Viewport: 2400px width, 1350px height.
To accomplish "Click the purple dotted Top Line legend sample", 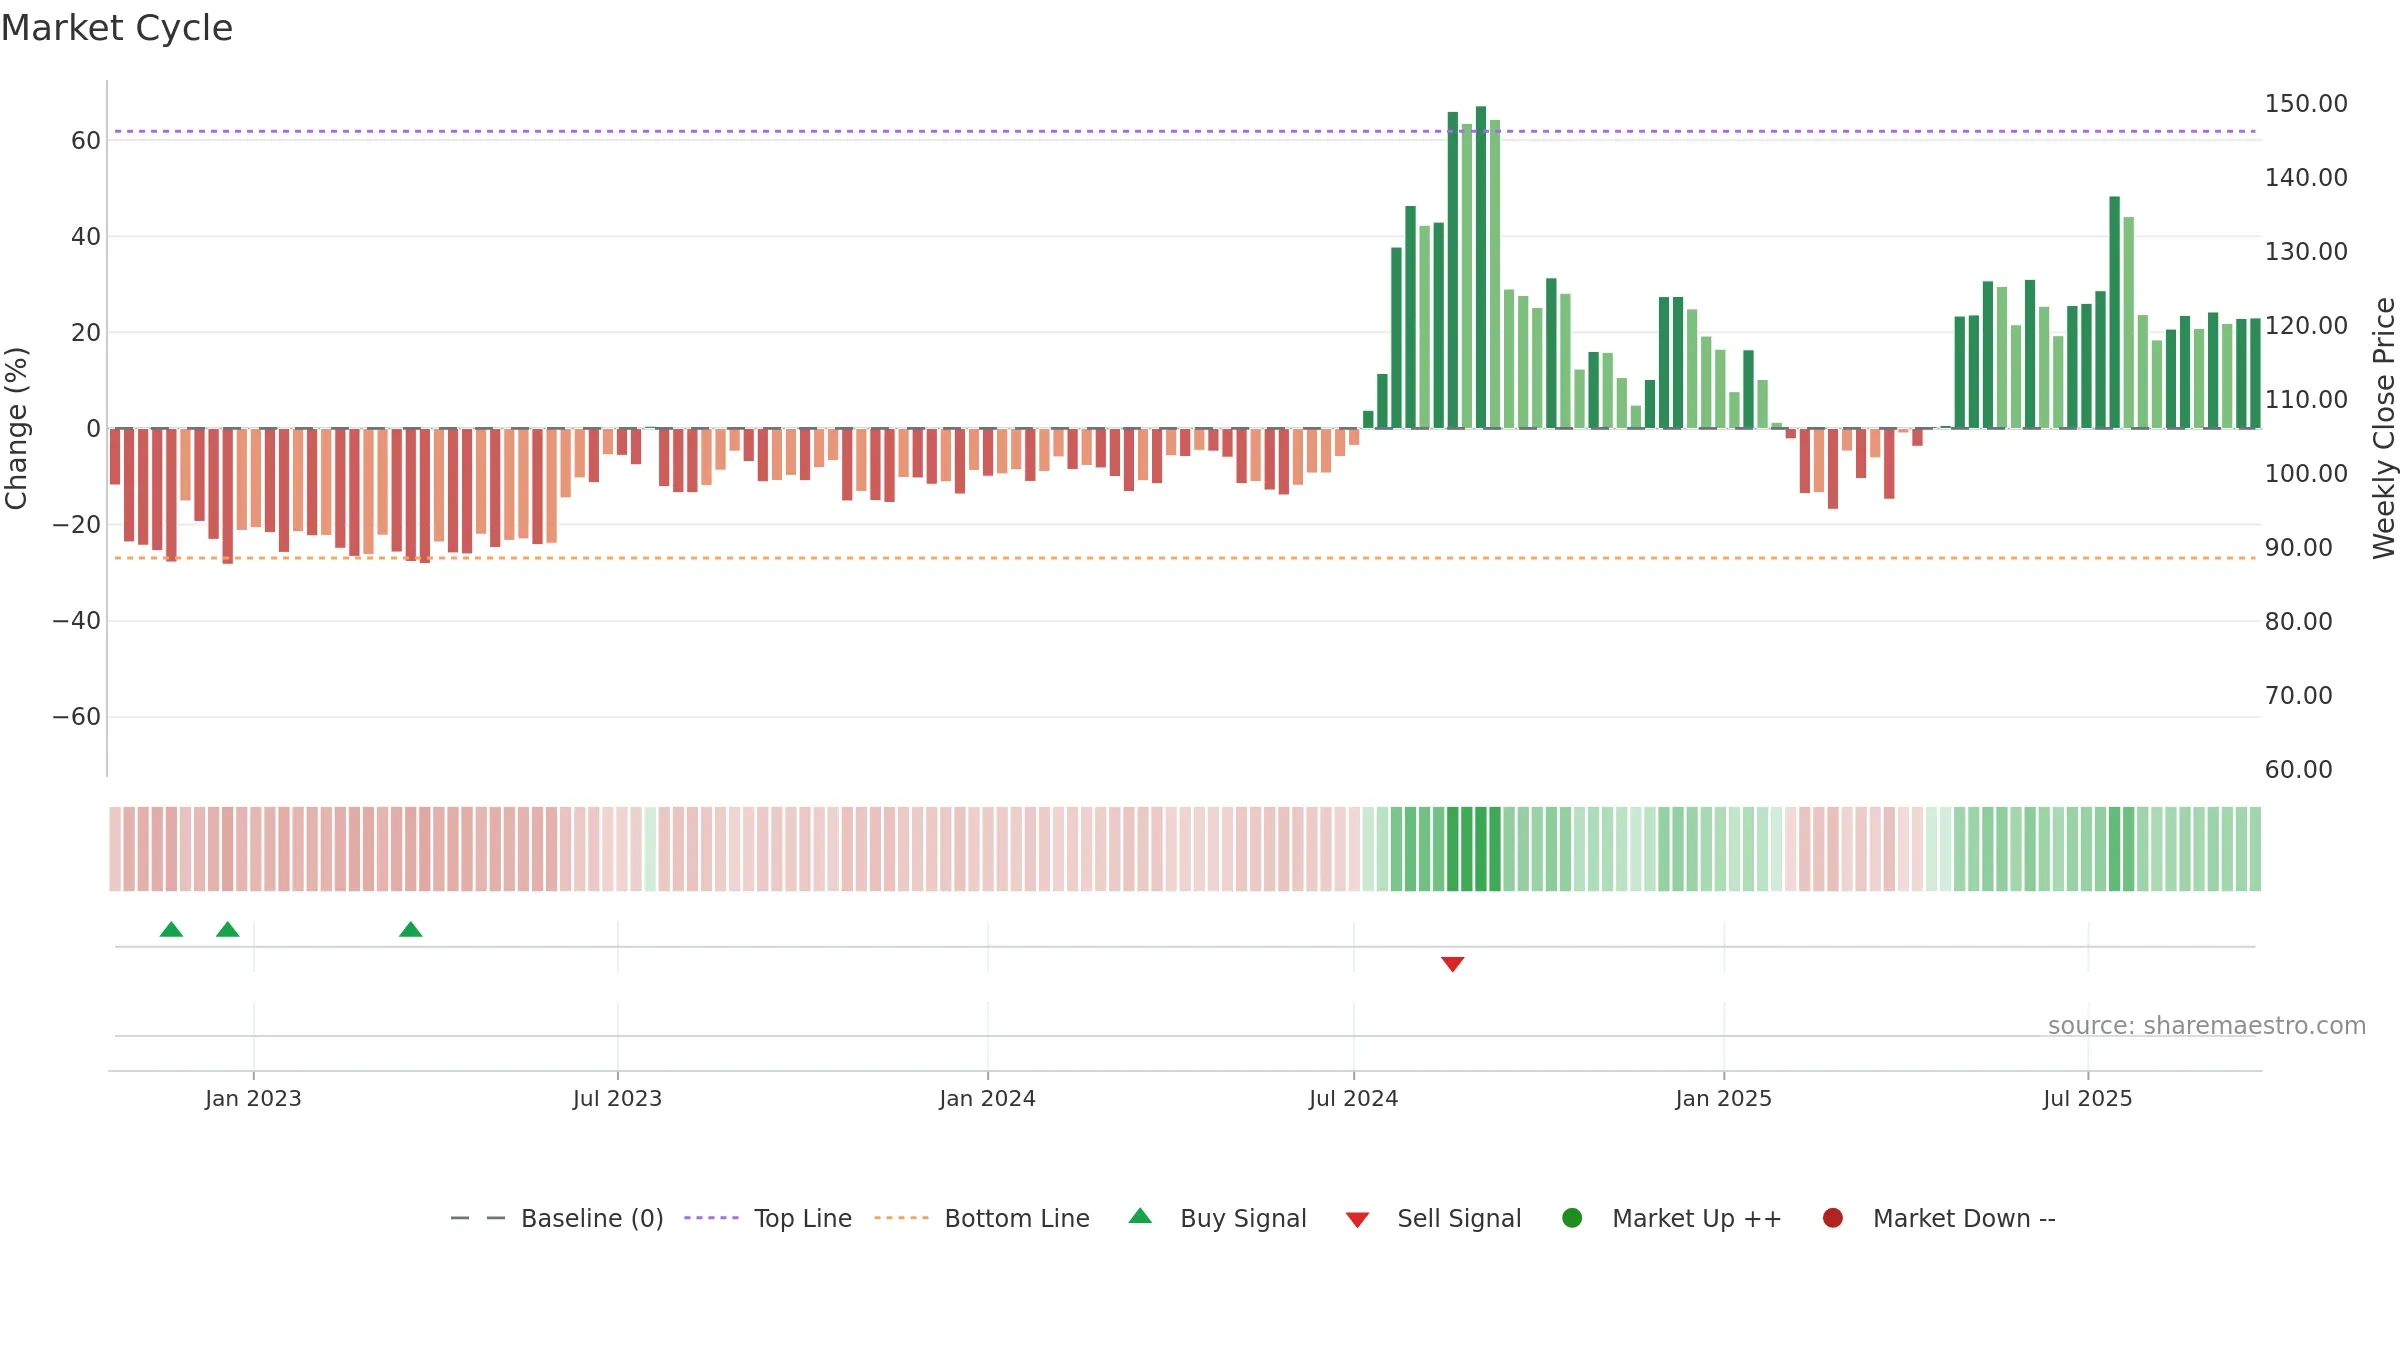I will (711, 1218).
